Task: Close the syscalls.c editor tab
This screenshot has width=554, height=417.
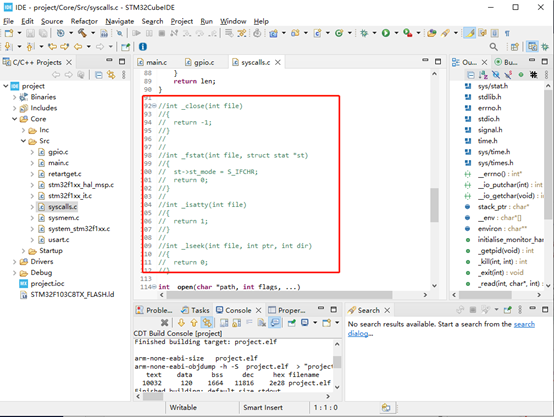Action: point(278,62)
